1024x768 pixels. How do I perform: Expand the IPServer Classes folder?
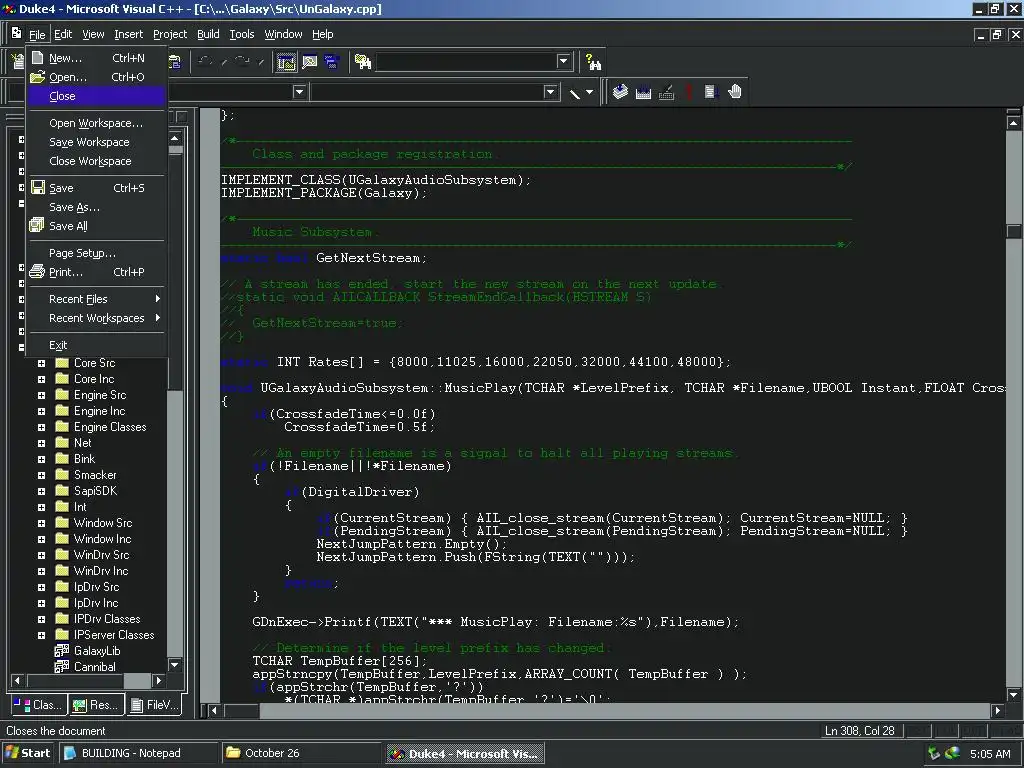click(41, 635)
